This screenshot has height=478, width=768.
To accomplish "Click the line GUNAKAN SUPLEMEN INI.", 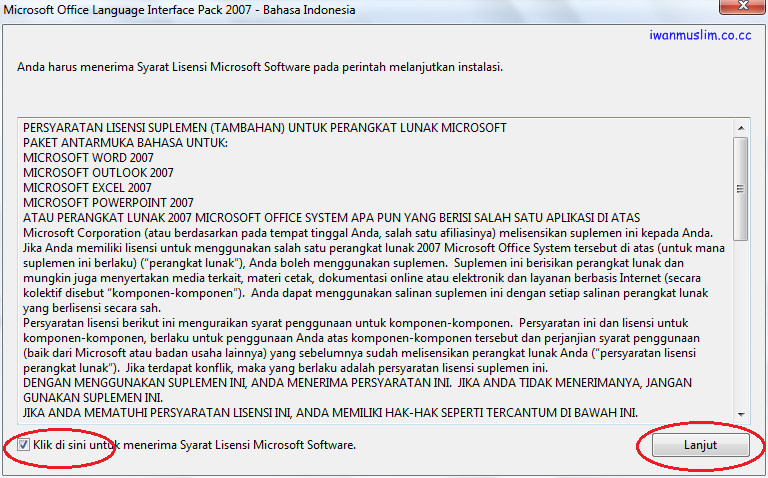I will point(93,398).
